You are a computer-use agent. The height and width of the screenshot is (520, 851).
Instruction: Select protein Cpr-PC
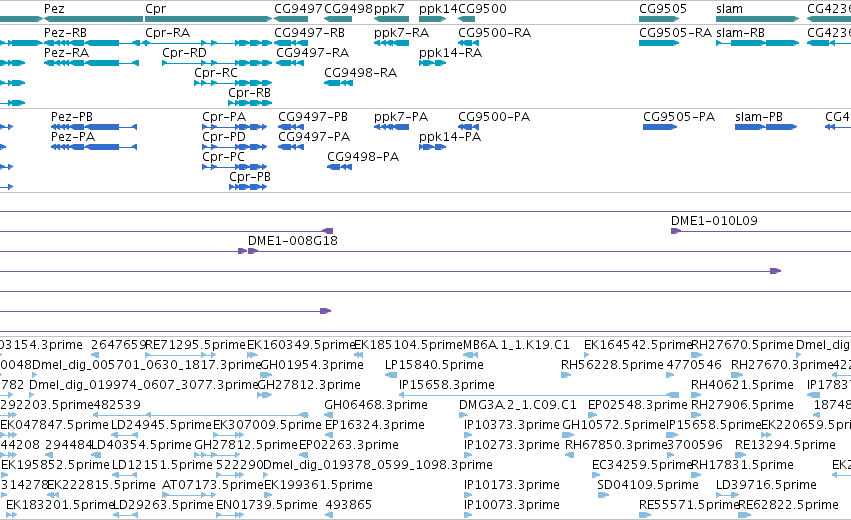click(234, 167)
